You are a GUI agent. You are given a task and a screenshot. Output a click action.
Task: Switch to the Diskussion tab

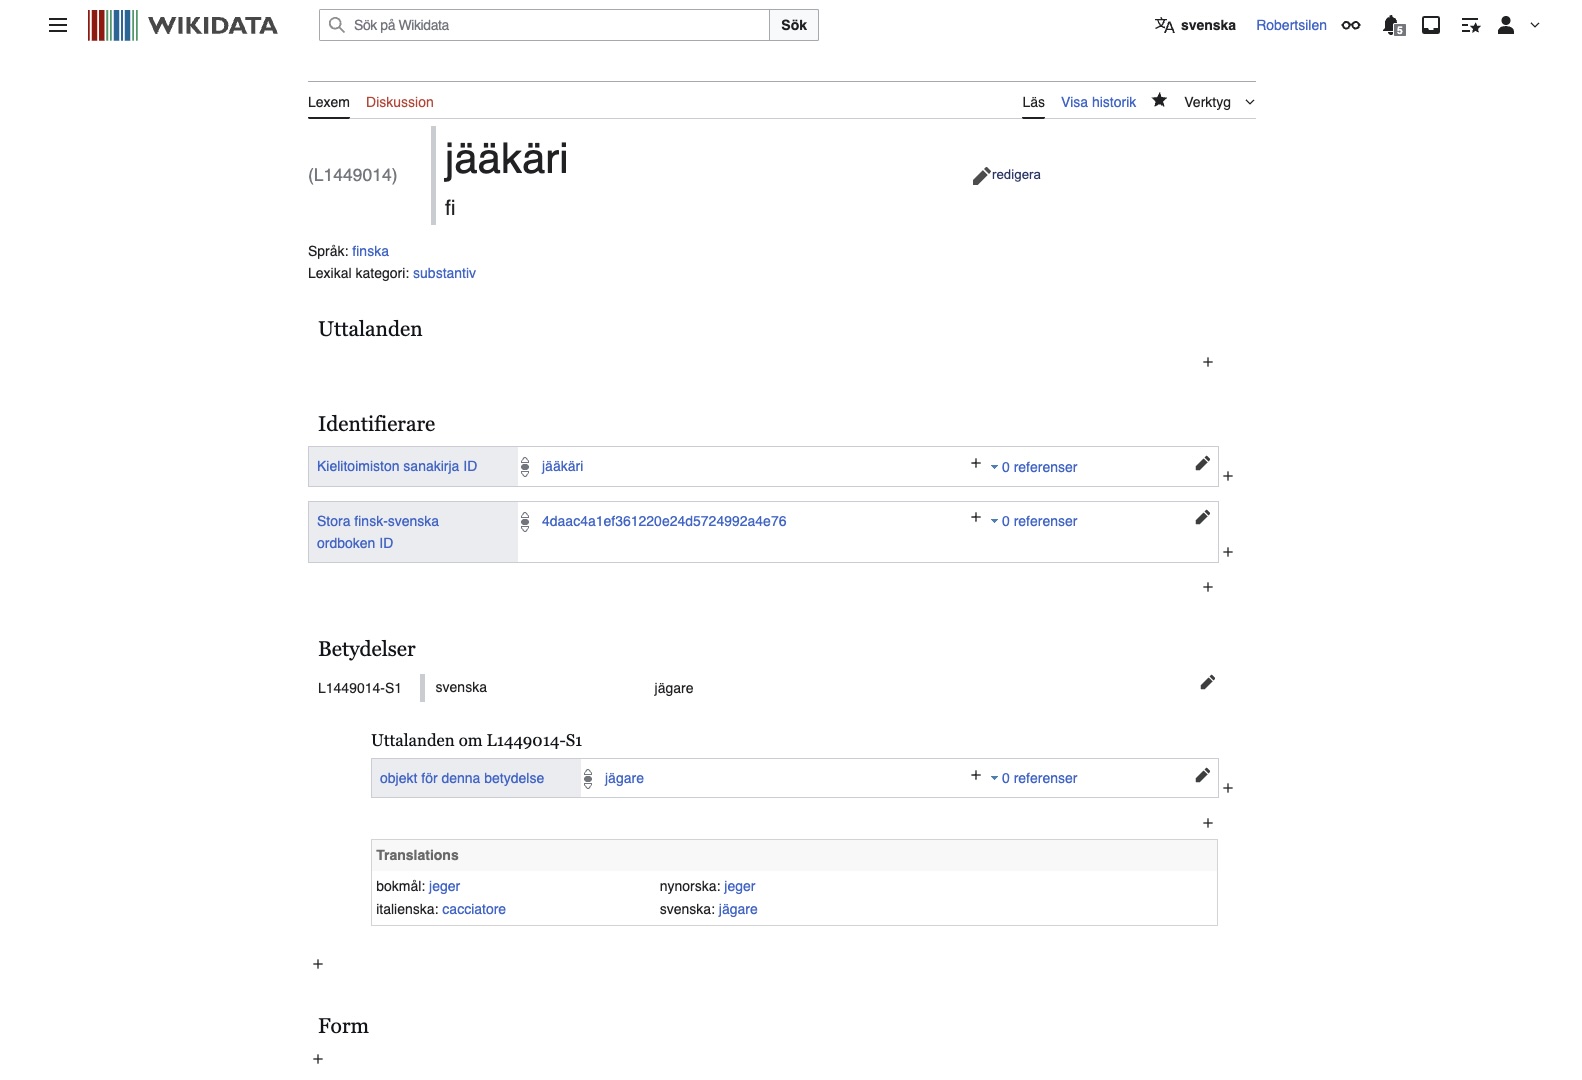(x=400, y=102)
